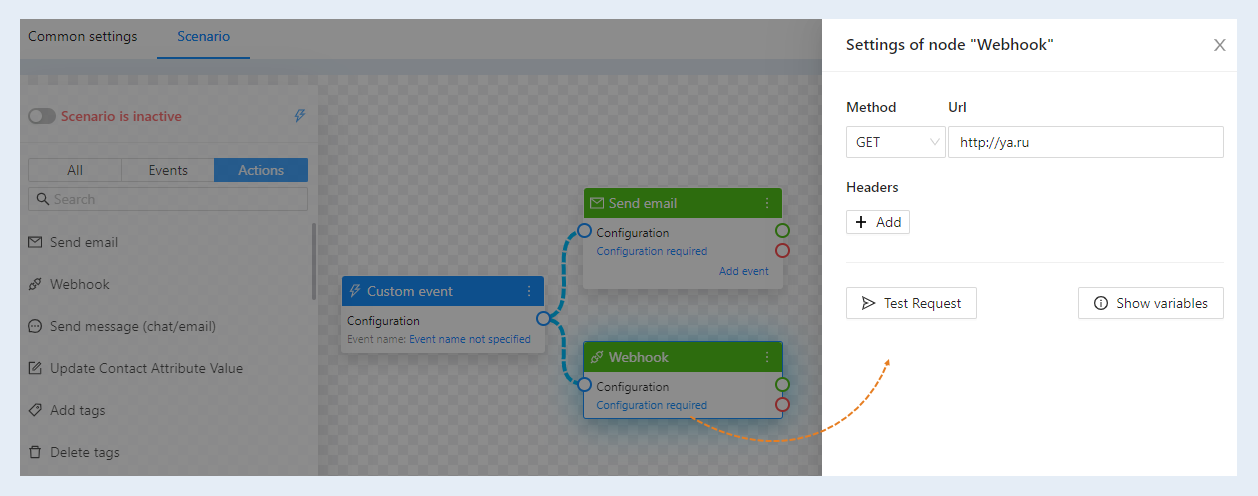Click the plus icon on the Add header button

click(861, 222)
